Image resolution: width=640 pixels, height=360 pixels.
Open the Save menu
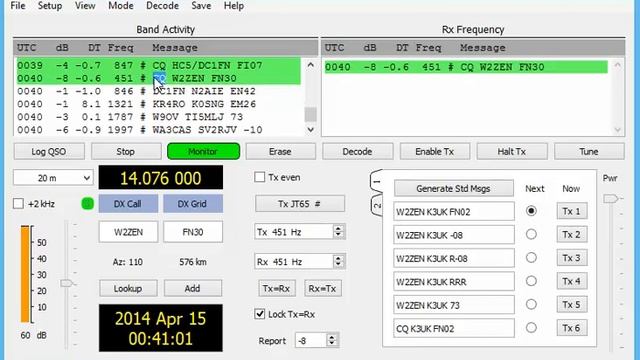point(201,6)
